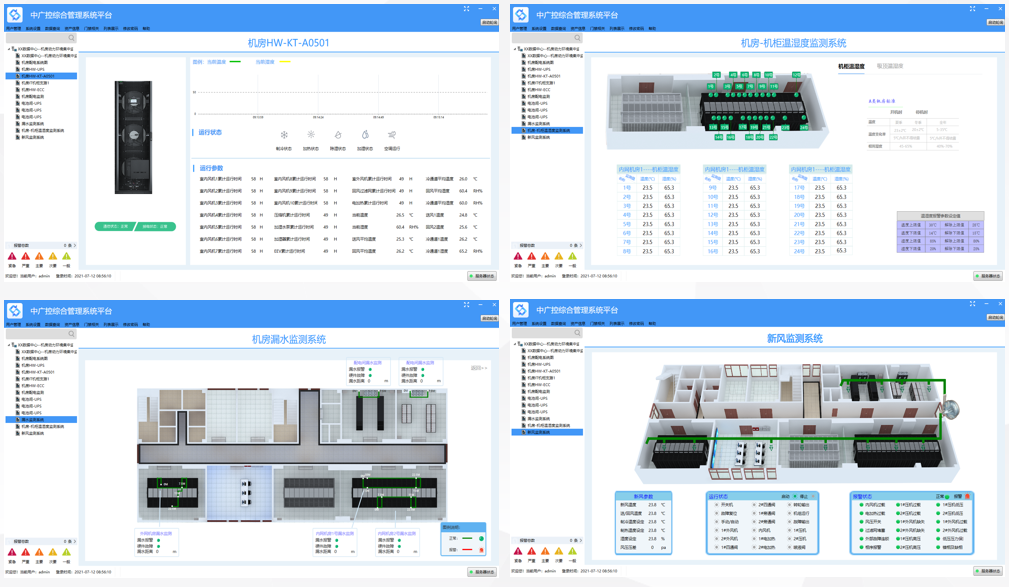This screenshot has height=587, width=1009.
Task: Open the 帮助 menu in the HW-KT-A0501 window
Action: (x=146, y=28)
